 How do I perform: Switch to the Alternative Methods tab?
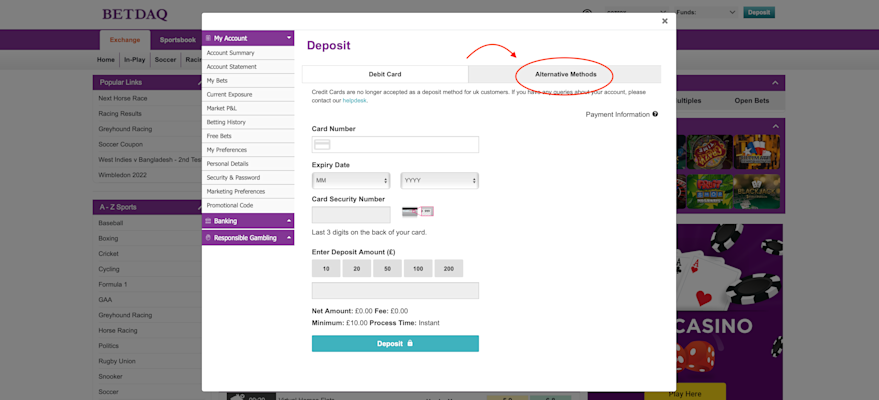point(565,74)
